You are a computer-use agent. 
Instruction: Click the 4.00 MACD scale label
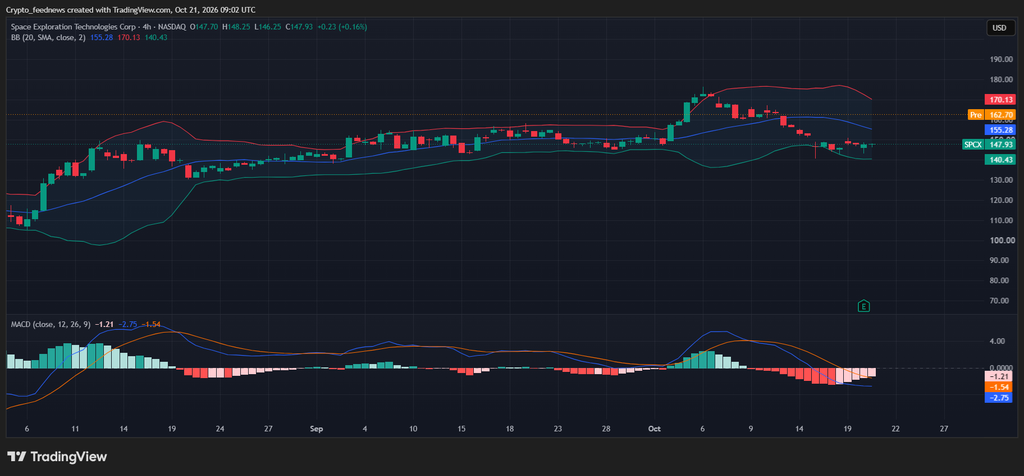click(997, 341)
